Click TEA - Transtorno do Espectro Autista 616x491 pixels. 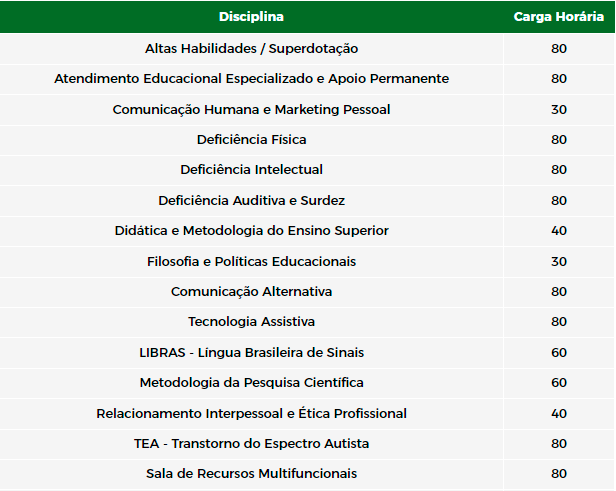[x=251, y=443]
